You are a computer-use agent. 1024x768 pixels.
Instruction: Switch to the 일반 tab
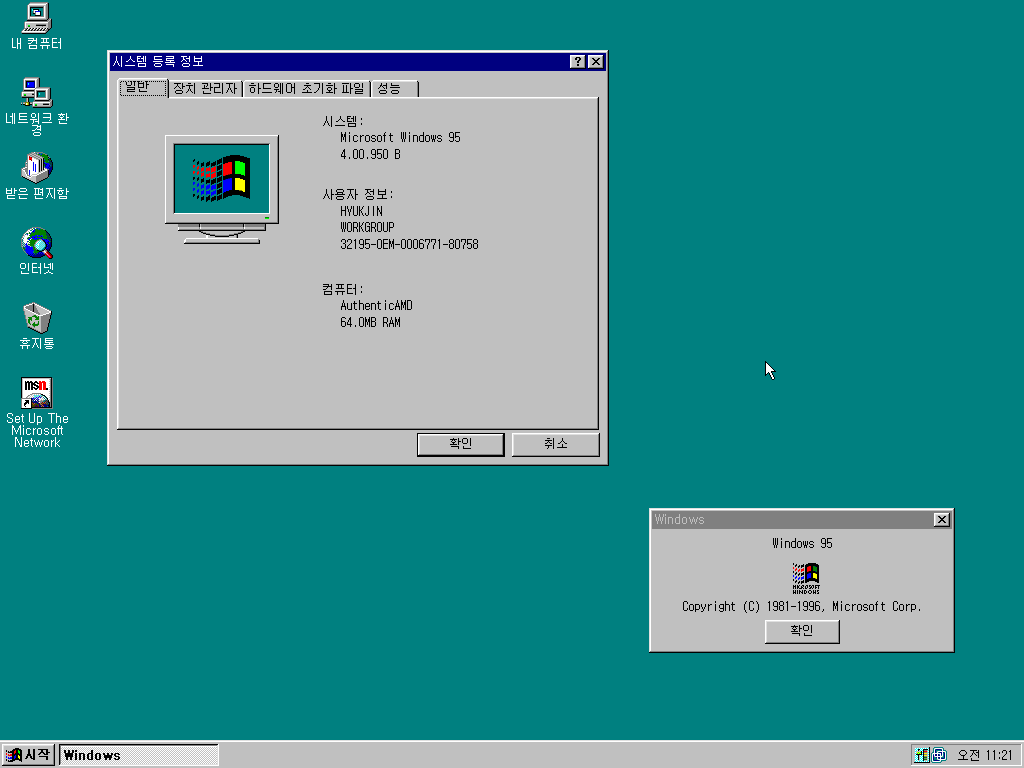[143, 87]
